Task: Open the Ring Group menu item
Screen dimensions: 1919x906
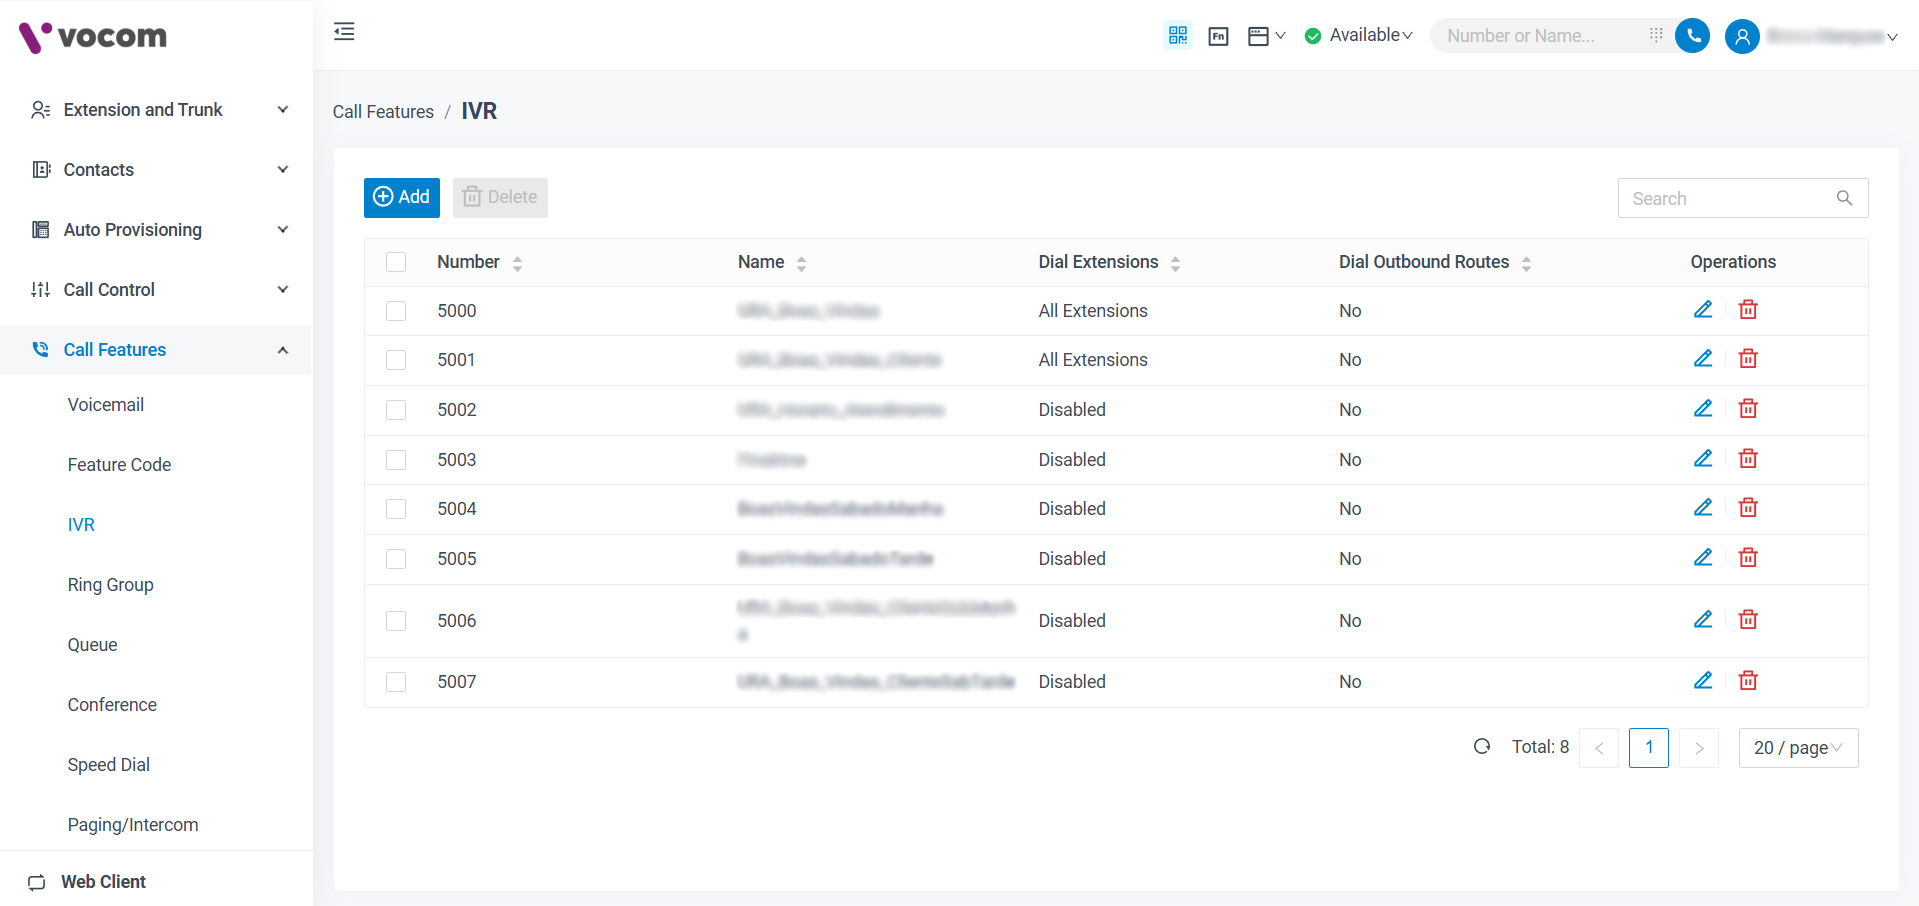Action: tap(110, 585)
